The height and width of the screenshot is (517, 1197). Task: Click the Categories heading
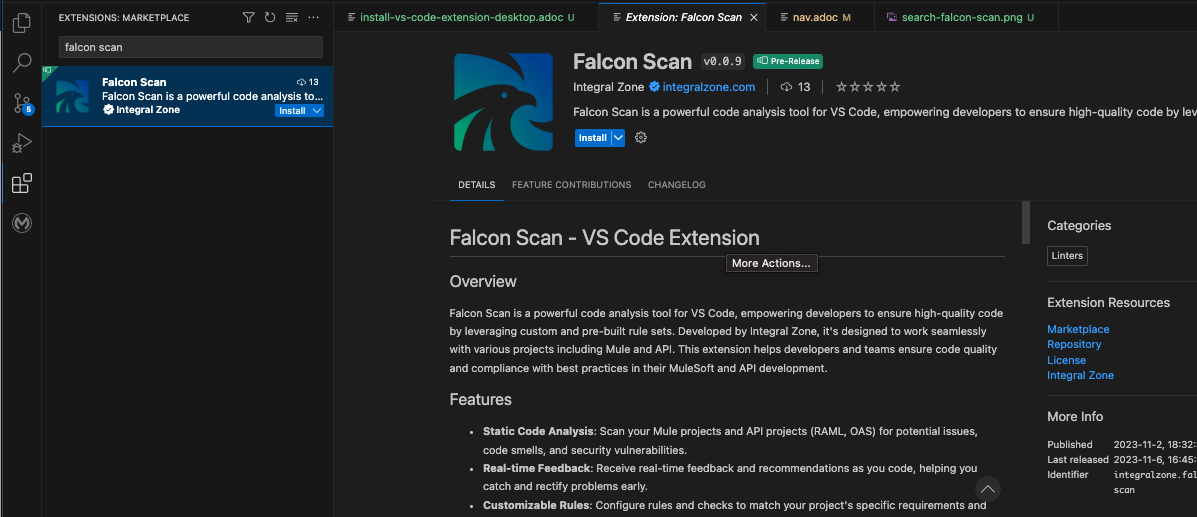pos(1079,225)
